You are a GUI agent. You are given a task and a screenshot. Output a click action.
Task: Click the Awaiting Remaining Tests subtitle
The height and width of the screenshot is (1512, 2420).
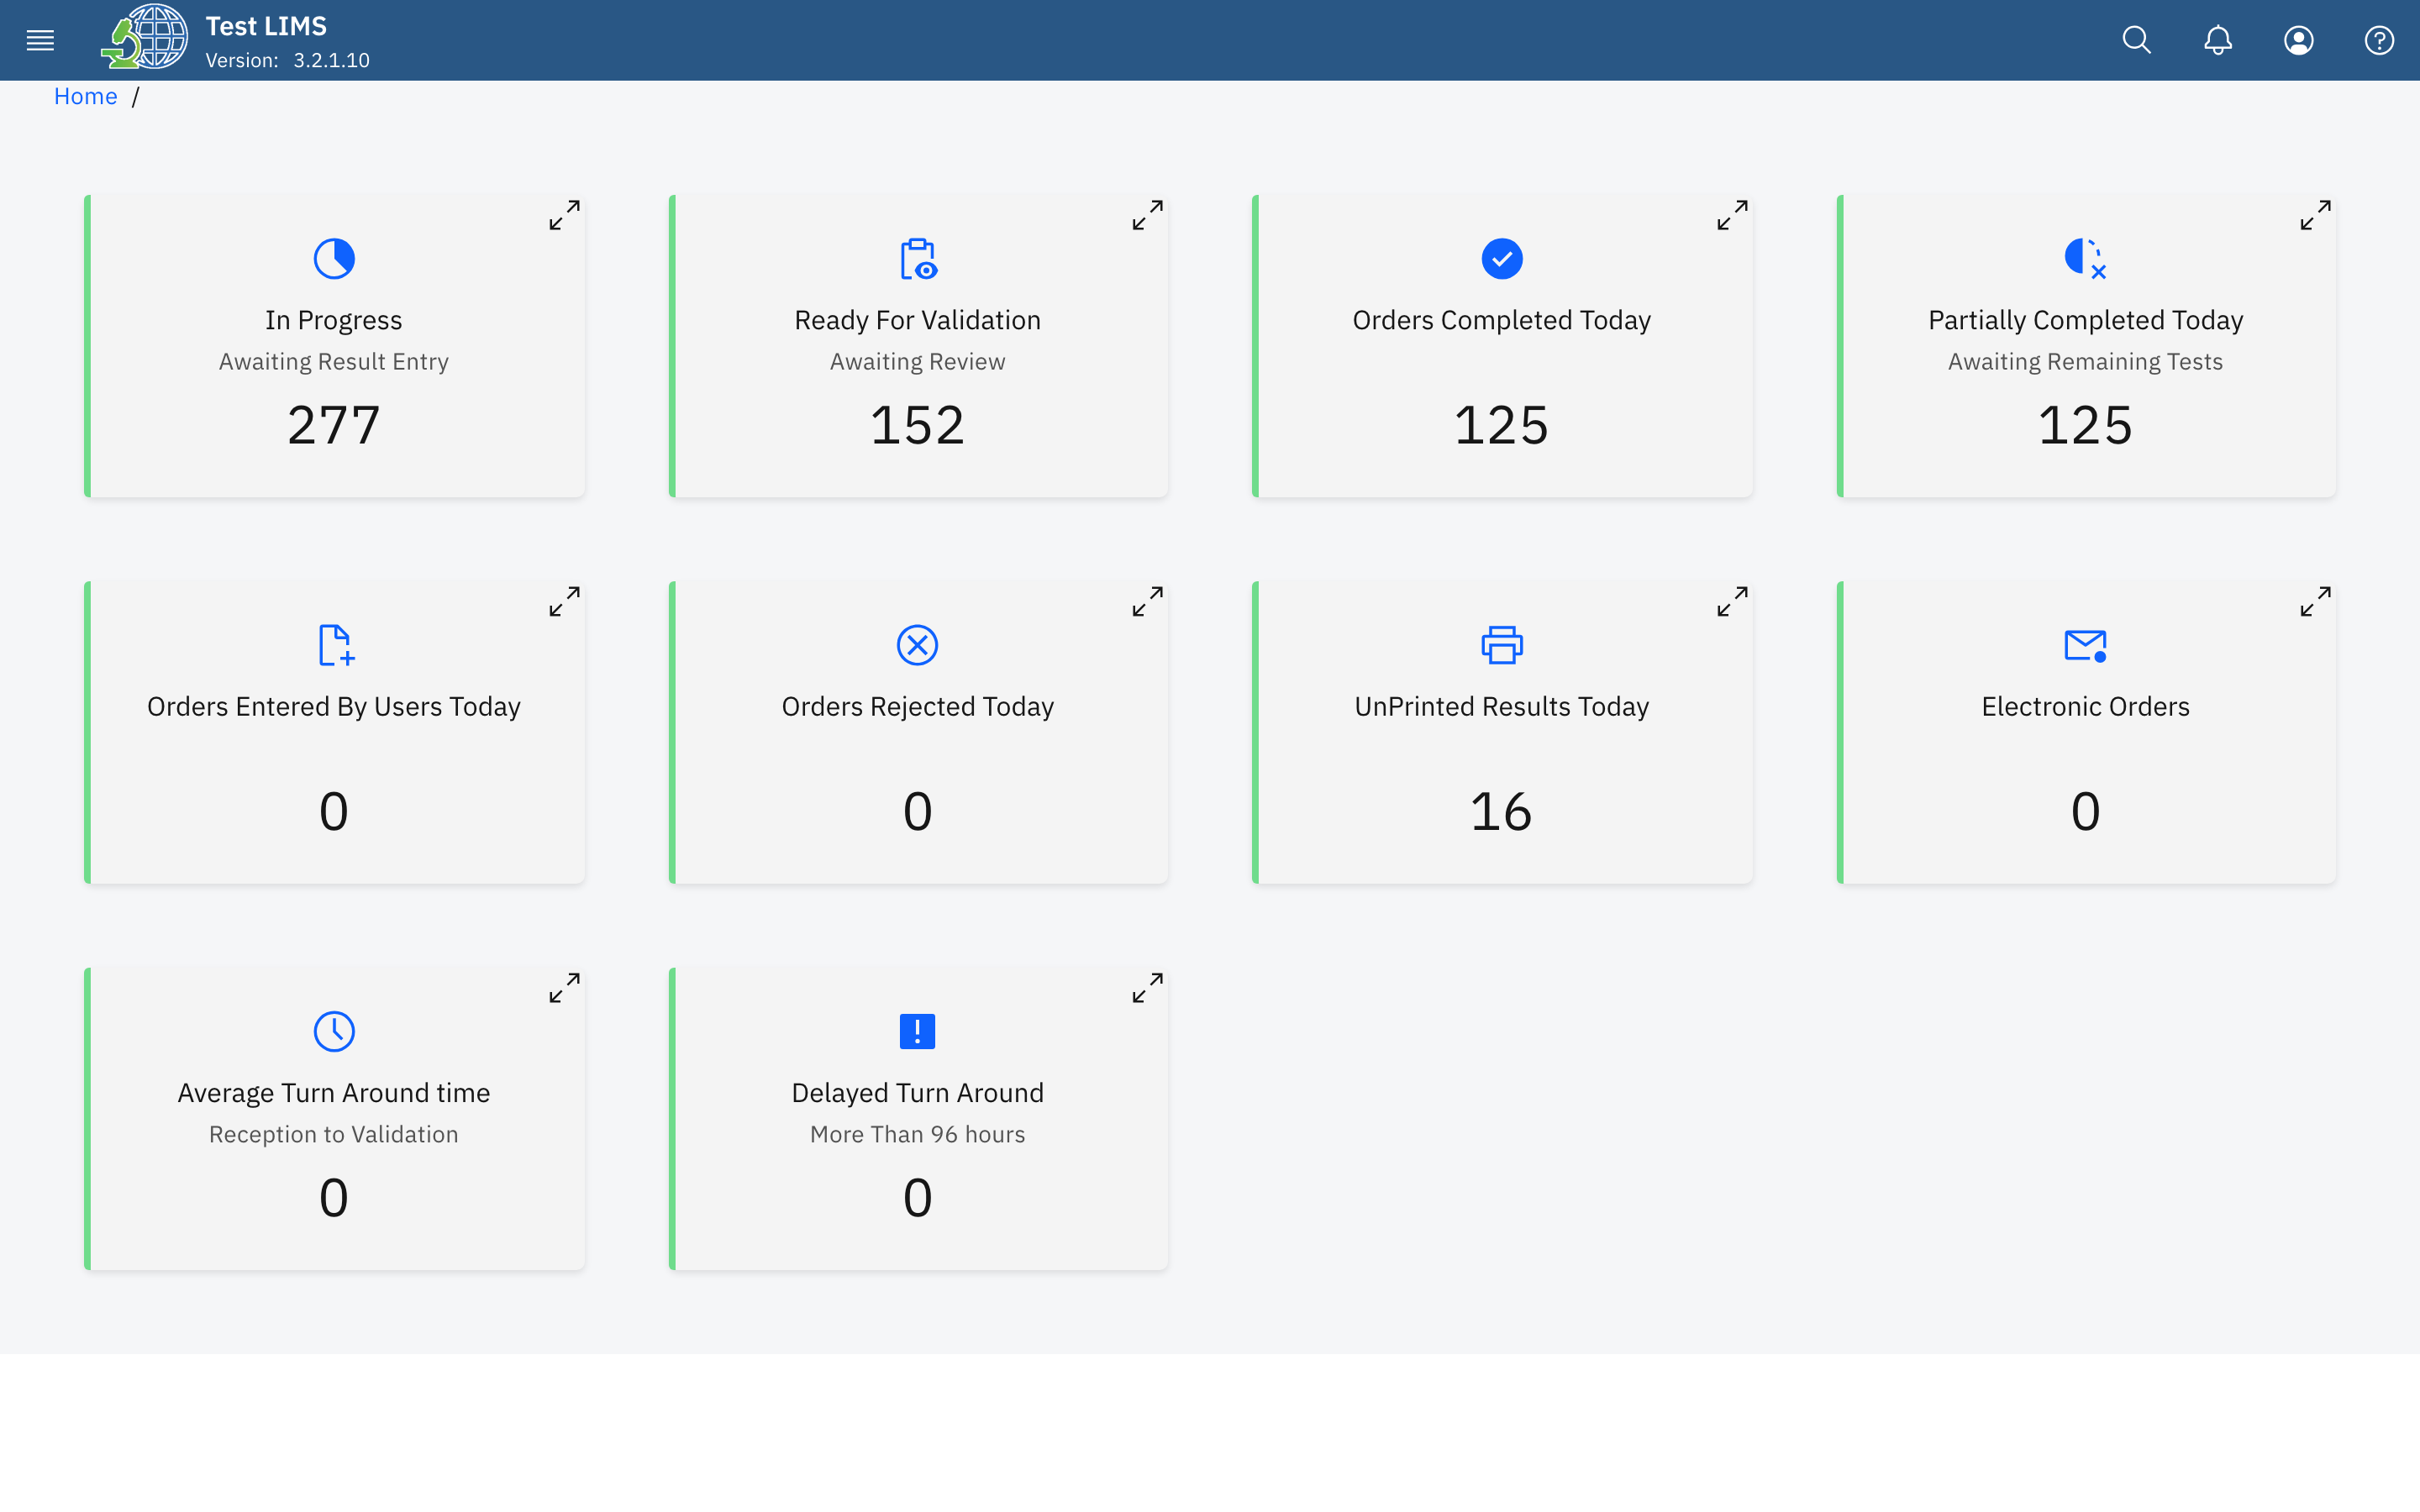tap(2085, 361)
